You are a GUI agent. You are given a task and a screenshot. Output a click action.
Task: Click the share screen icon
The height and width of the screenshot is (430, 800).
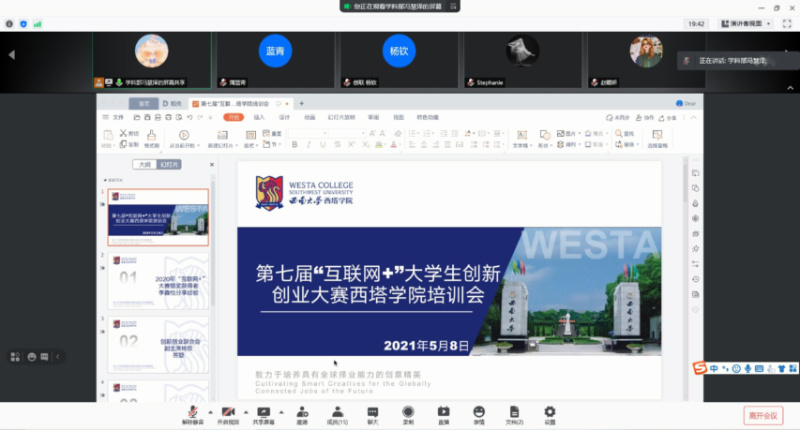click(263, 413)
